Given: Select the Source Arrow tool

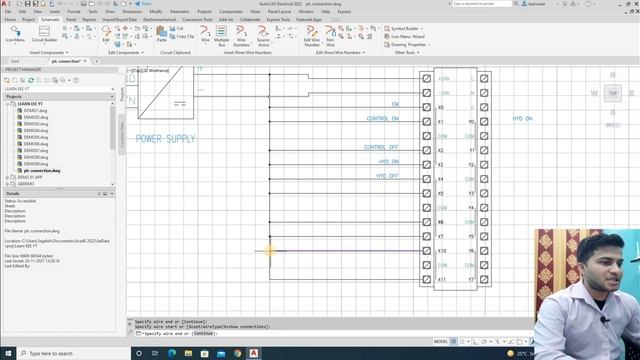Looking at the screenshot, I should (263, 36).
